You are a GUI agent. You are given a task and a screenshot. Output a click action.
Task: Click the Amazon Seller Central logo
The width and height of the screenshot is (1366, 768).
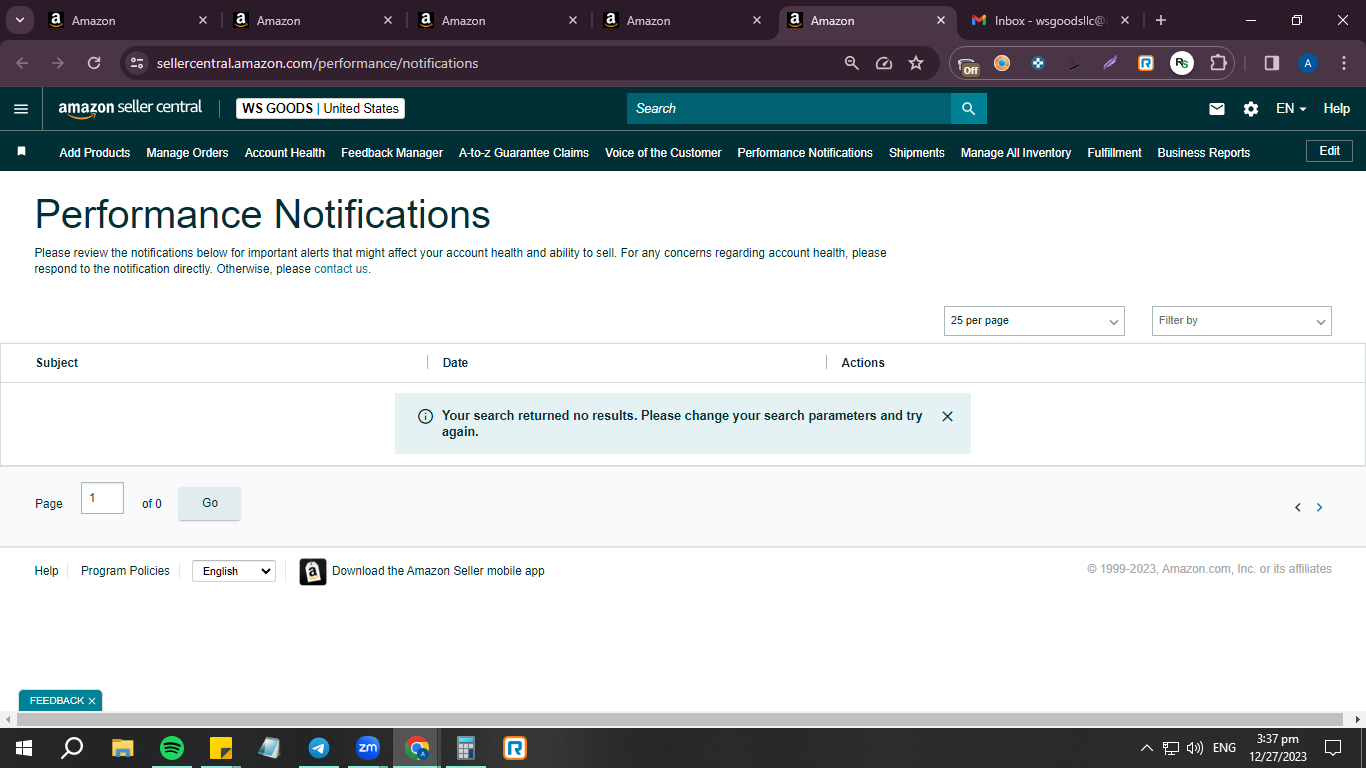pyautogui.click(x=130, y=108)
